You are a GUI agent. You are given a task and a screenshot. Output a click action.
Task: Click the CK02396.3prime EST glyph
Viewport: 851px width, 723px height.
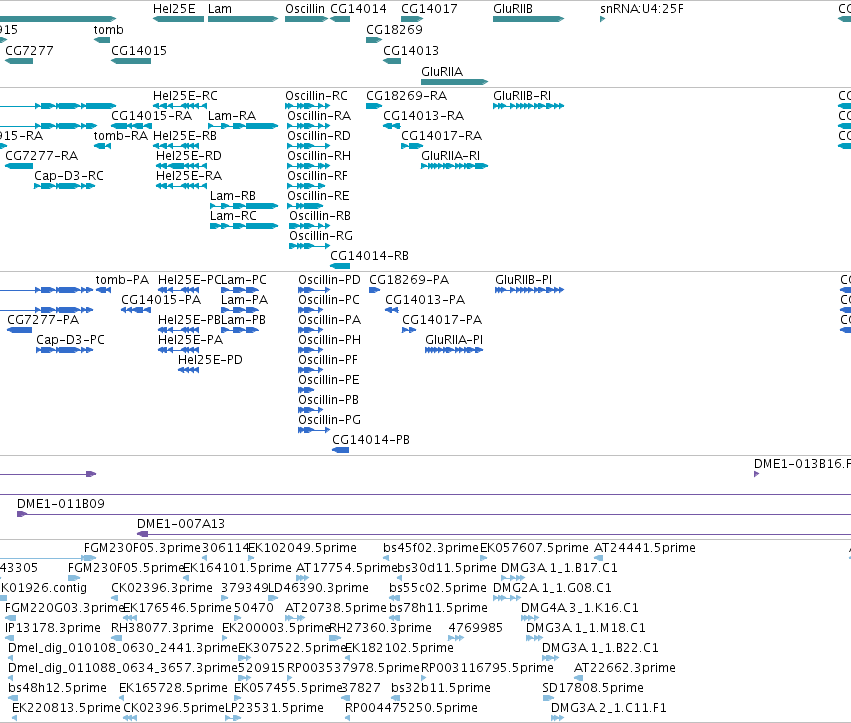click(115, 598)
